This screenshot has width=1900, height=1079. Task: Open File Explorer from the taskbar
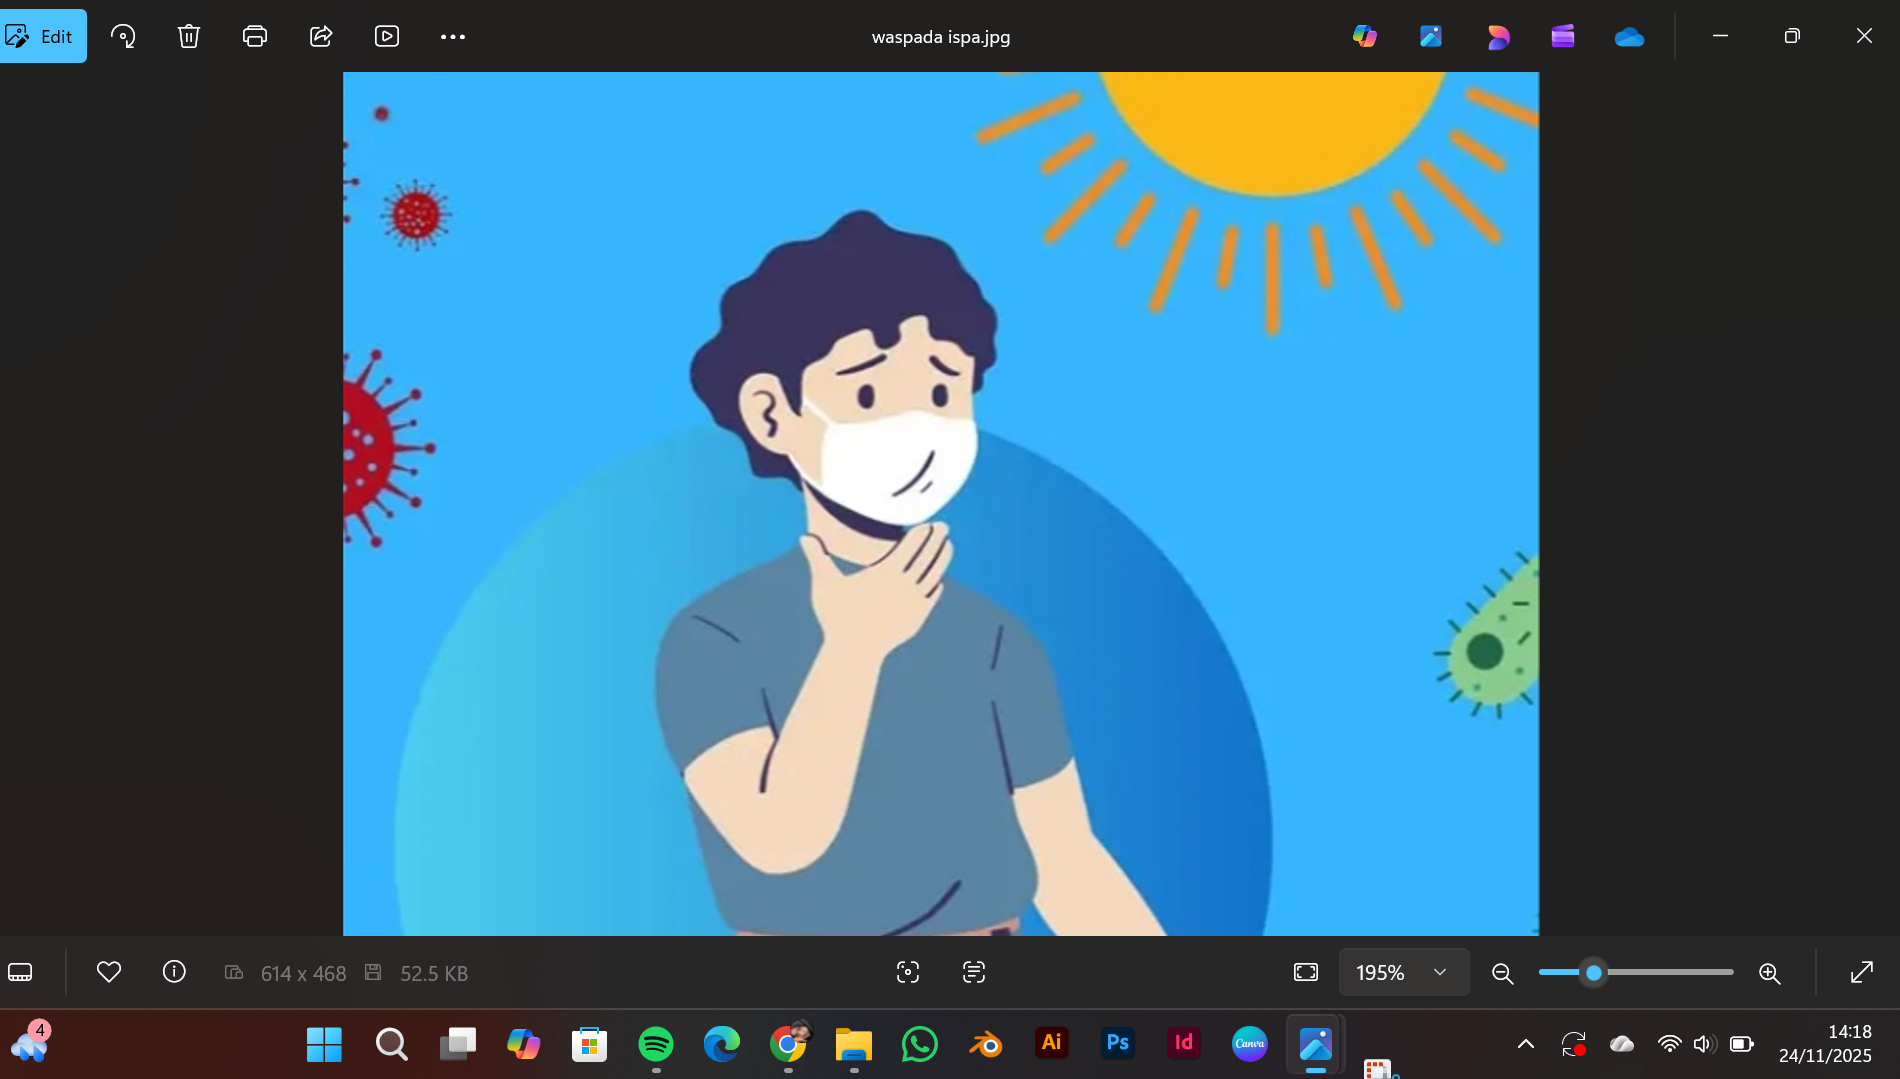point(854,1044)
